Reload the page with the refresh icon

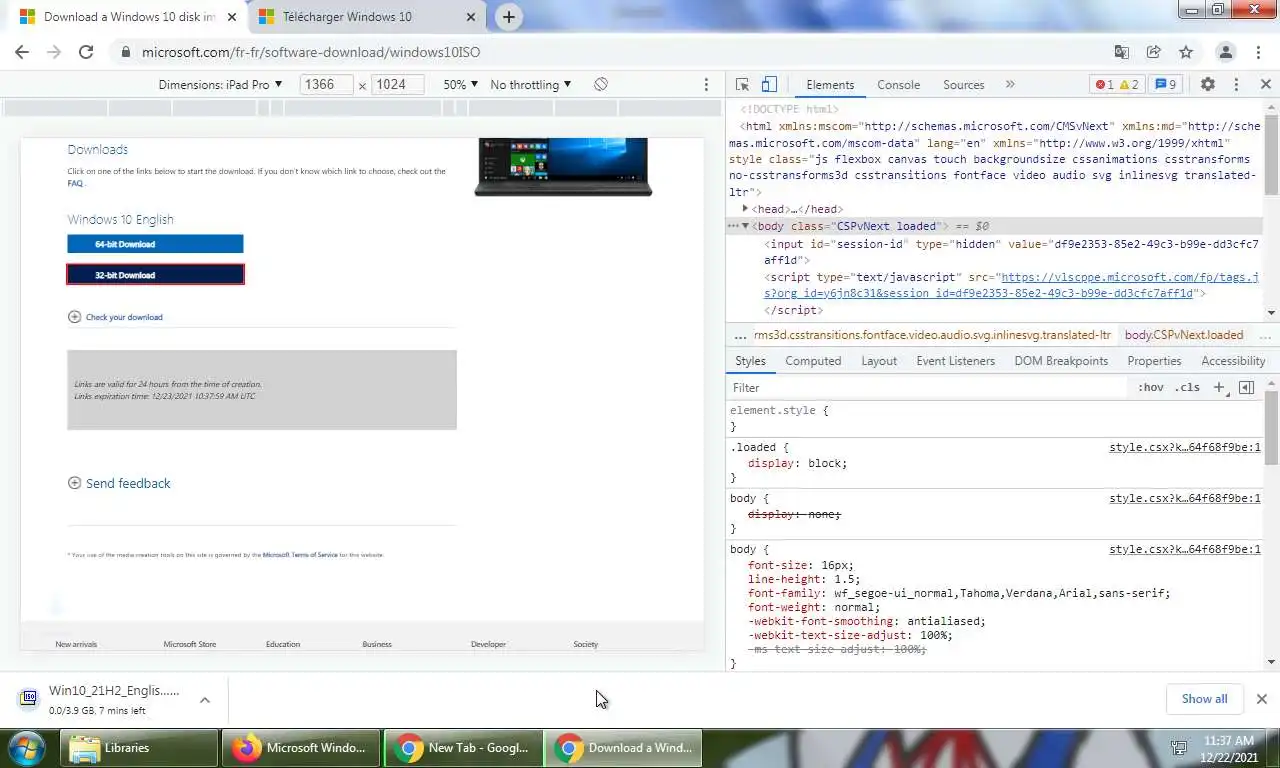click(86, 52)
